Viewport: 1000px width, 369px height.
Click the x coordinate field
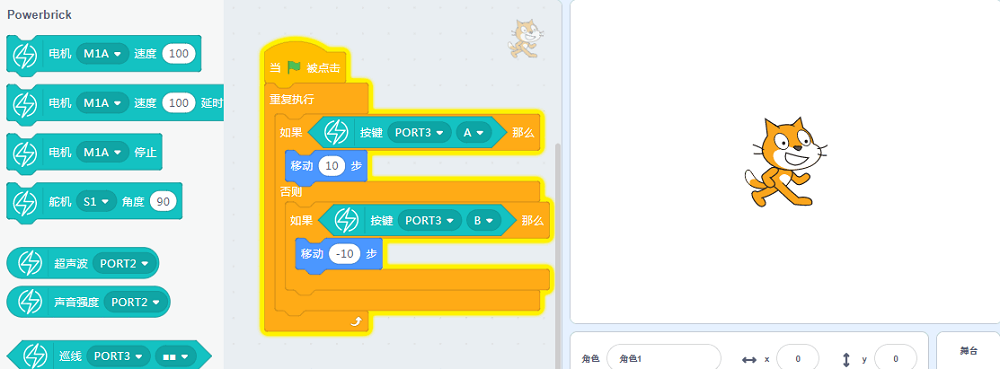798,359
